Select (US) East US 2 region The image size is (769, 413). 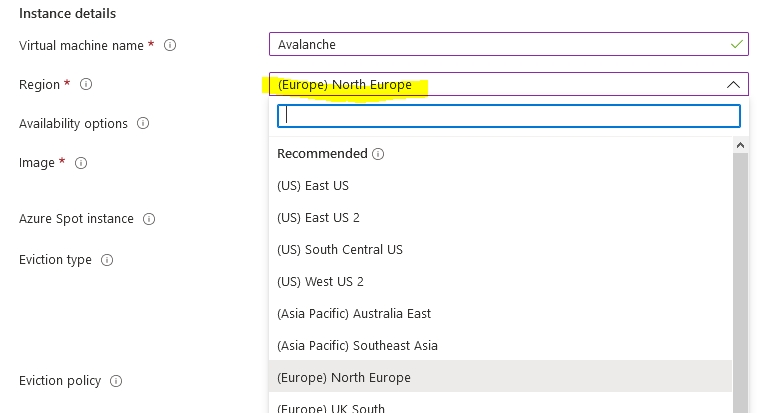[x=318, y=218]
